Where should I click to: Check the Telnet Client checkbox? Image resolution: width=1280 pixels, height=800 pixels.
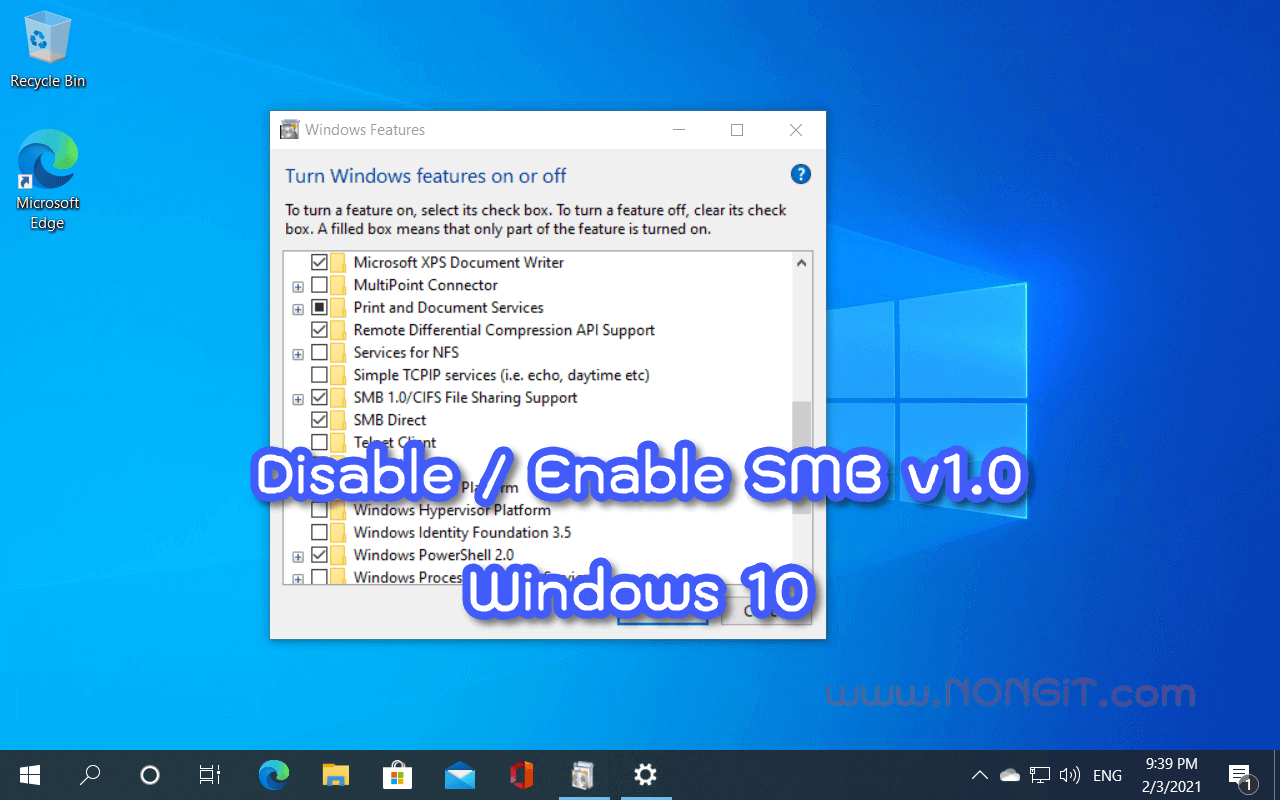coord(319,442)
